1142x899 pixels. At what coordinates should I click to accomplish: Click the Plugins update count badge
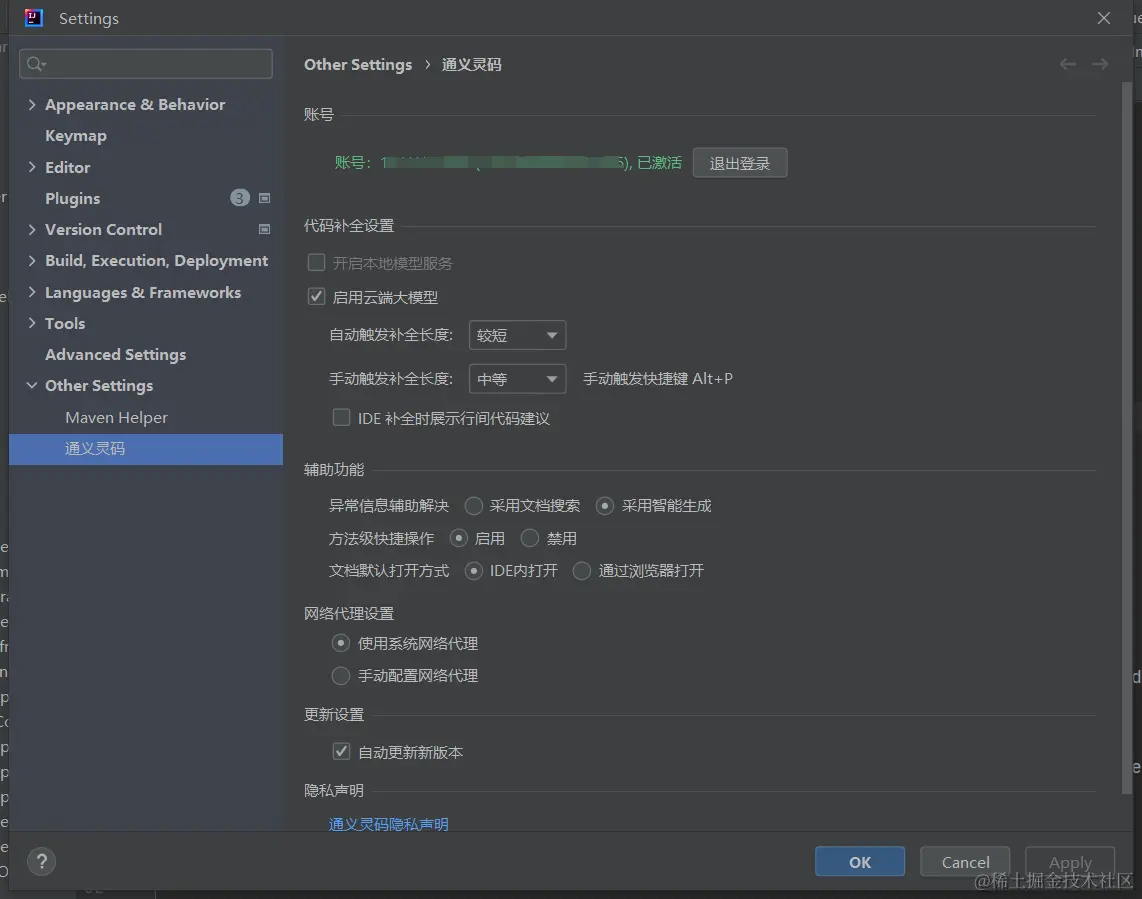[240, 198]
